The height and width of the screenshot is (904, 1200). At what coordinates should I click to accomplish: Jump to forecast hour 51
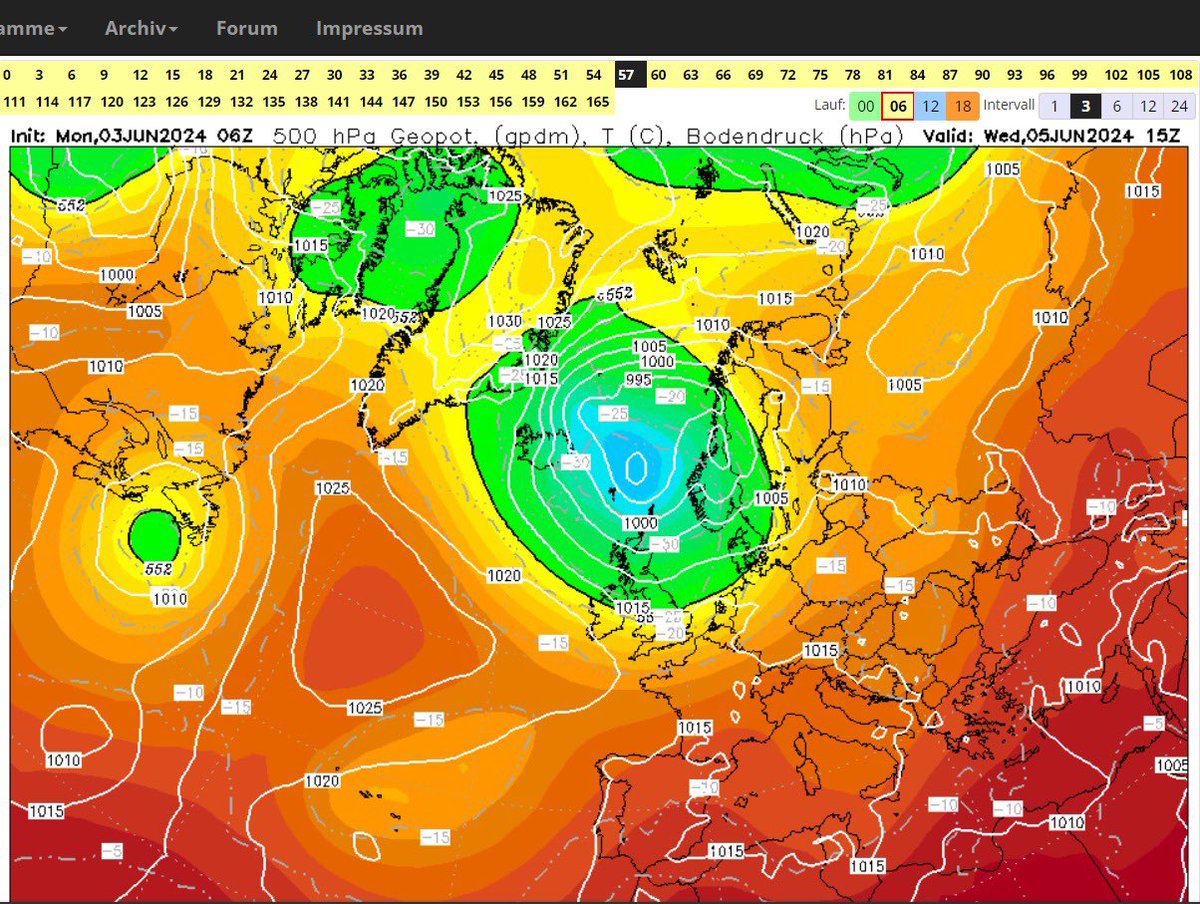561,75
